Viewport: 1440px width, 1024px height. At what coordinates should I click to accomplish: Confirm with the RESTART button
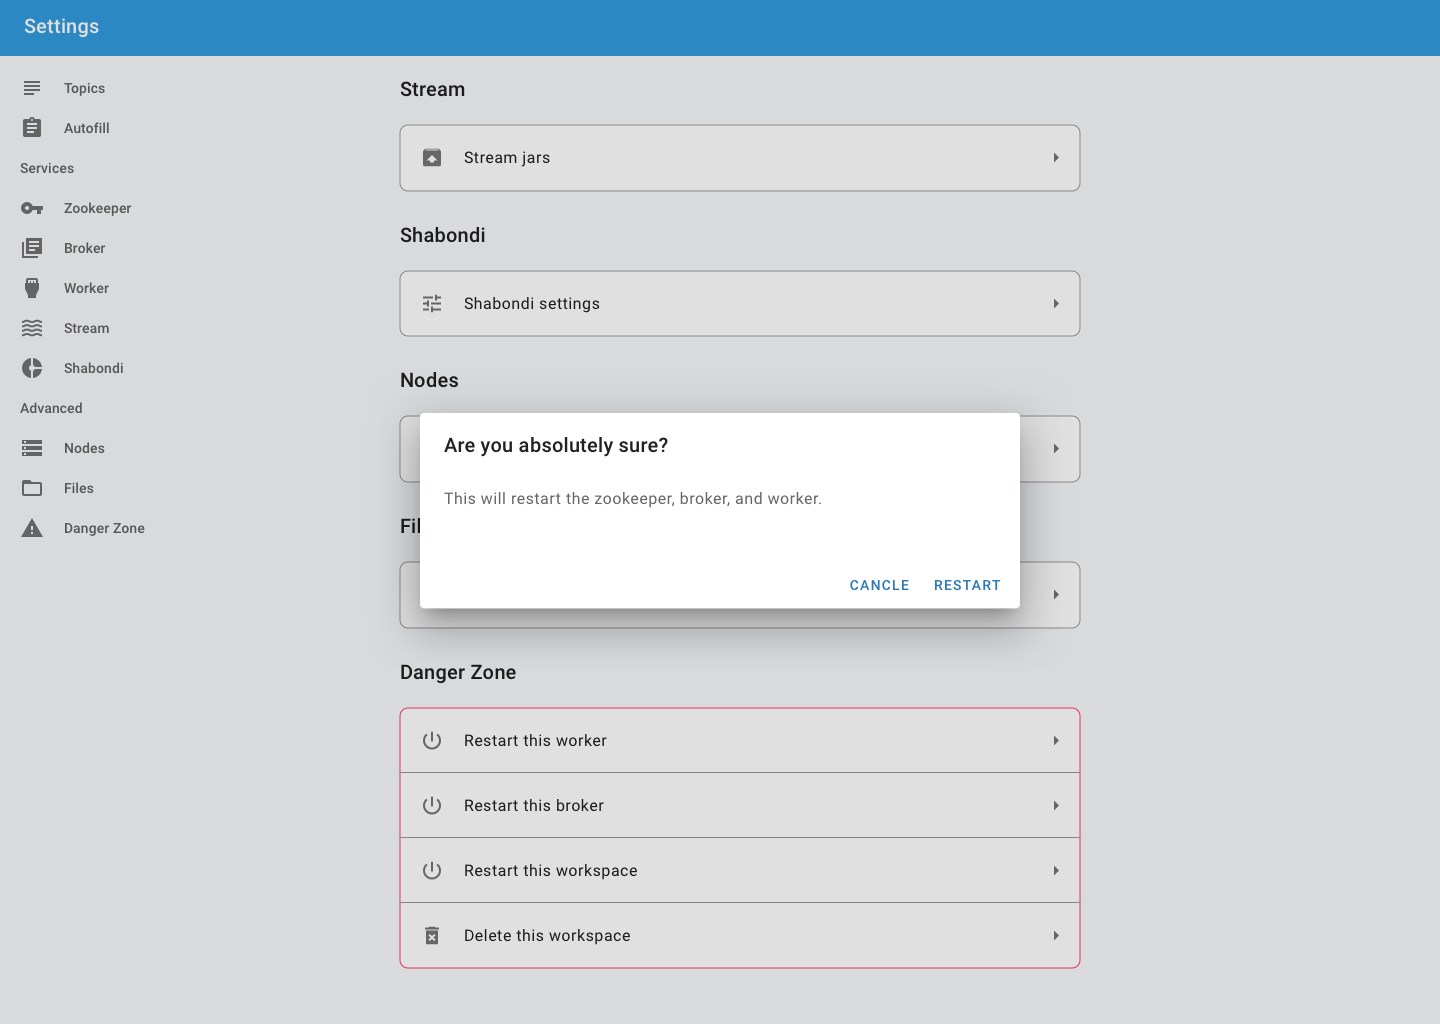967,585
